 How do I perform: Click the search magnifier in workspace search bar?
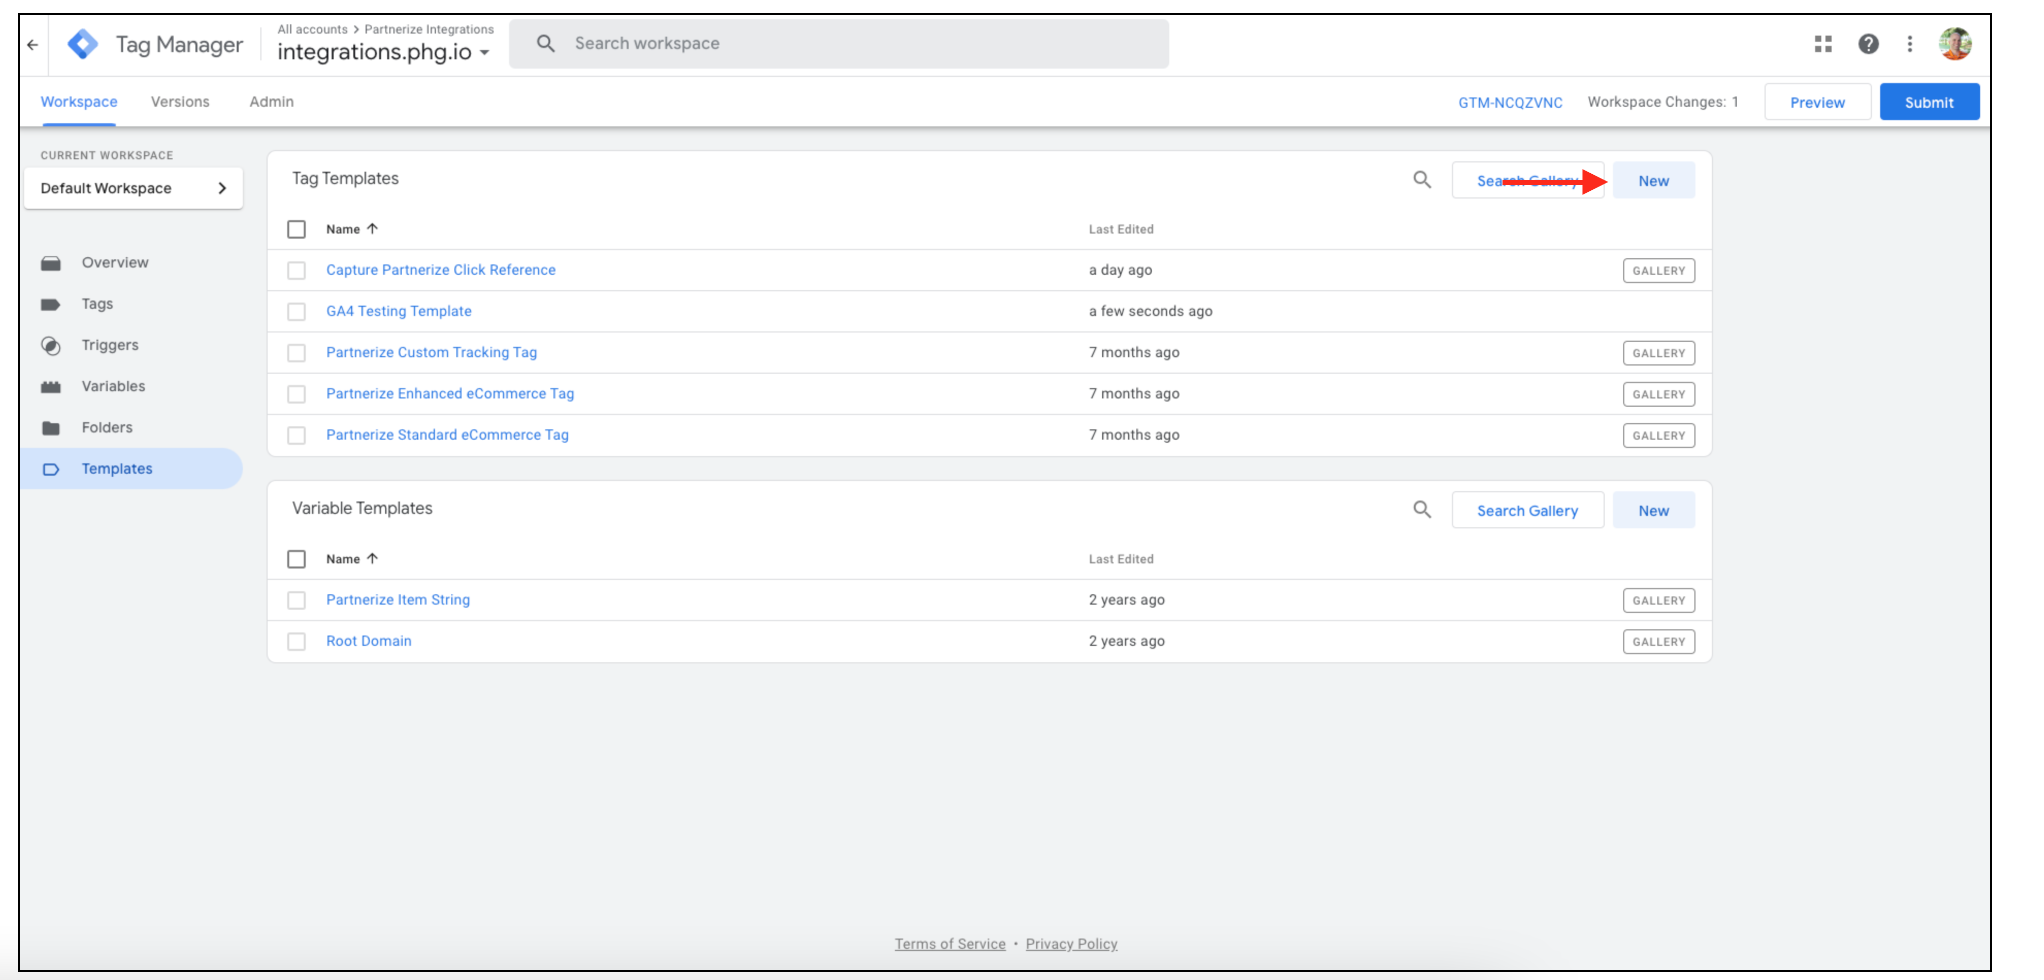point(546,43)
